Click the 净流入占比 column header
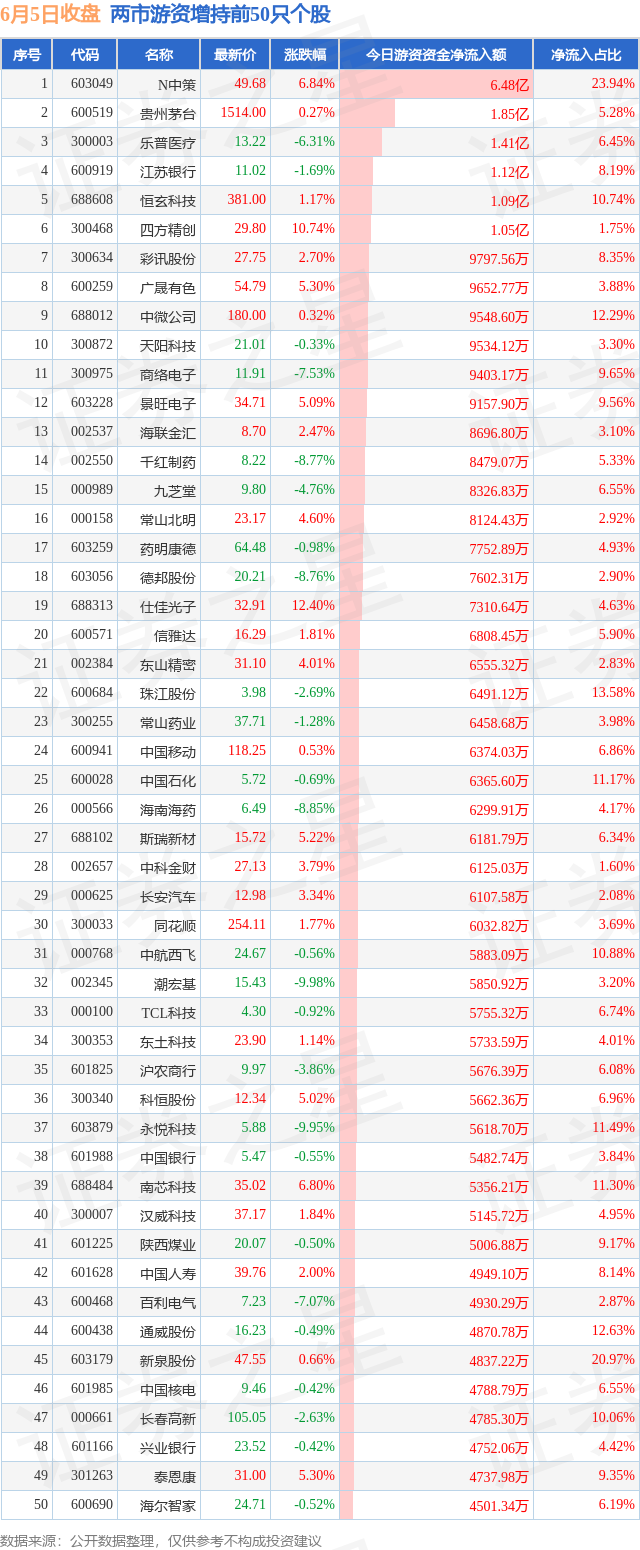Screen dimensions: 640x1550 tap(586, 55)
